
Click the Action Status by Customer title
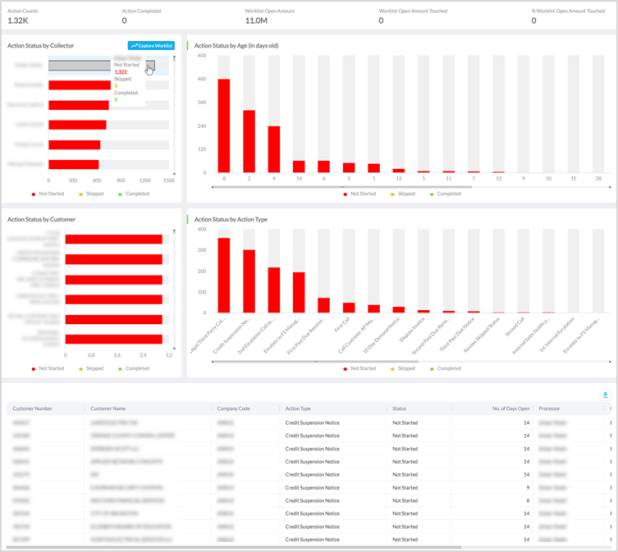(x=41, y=219)
